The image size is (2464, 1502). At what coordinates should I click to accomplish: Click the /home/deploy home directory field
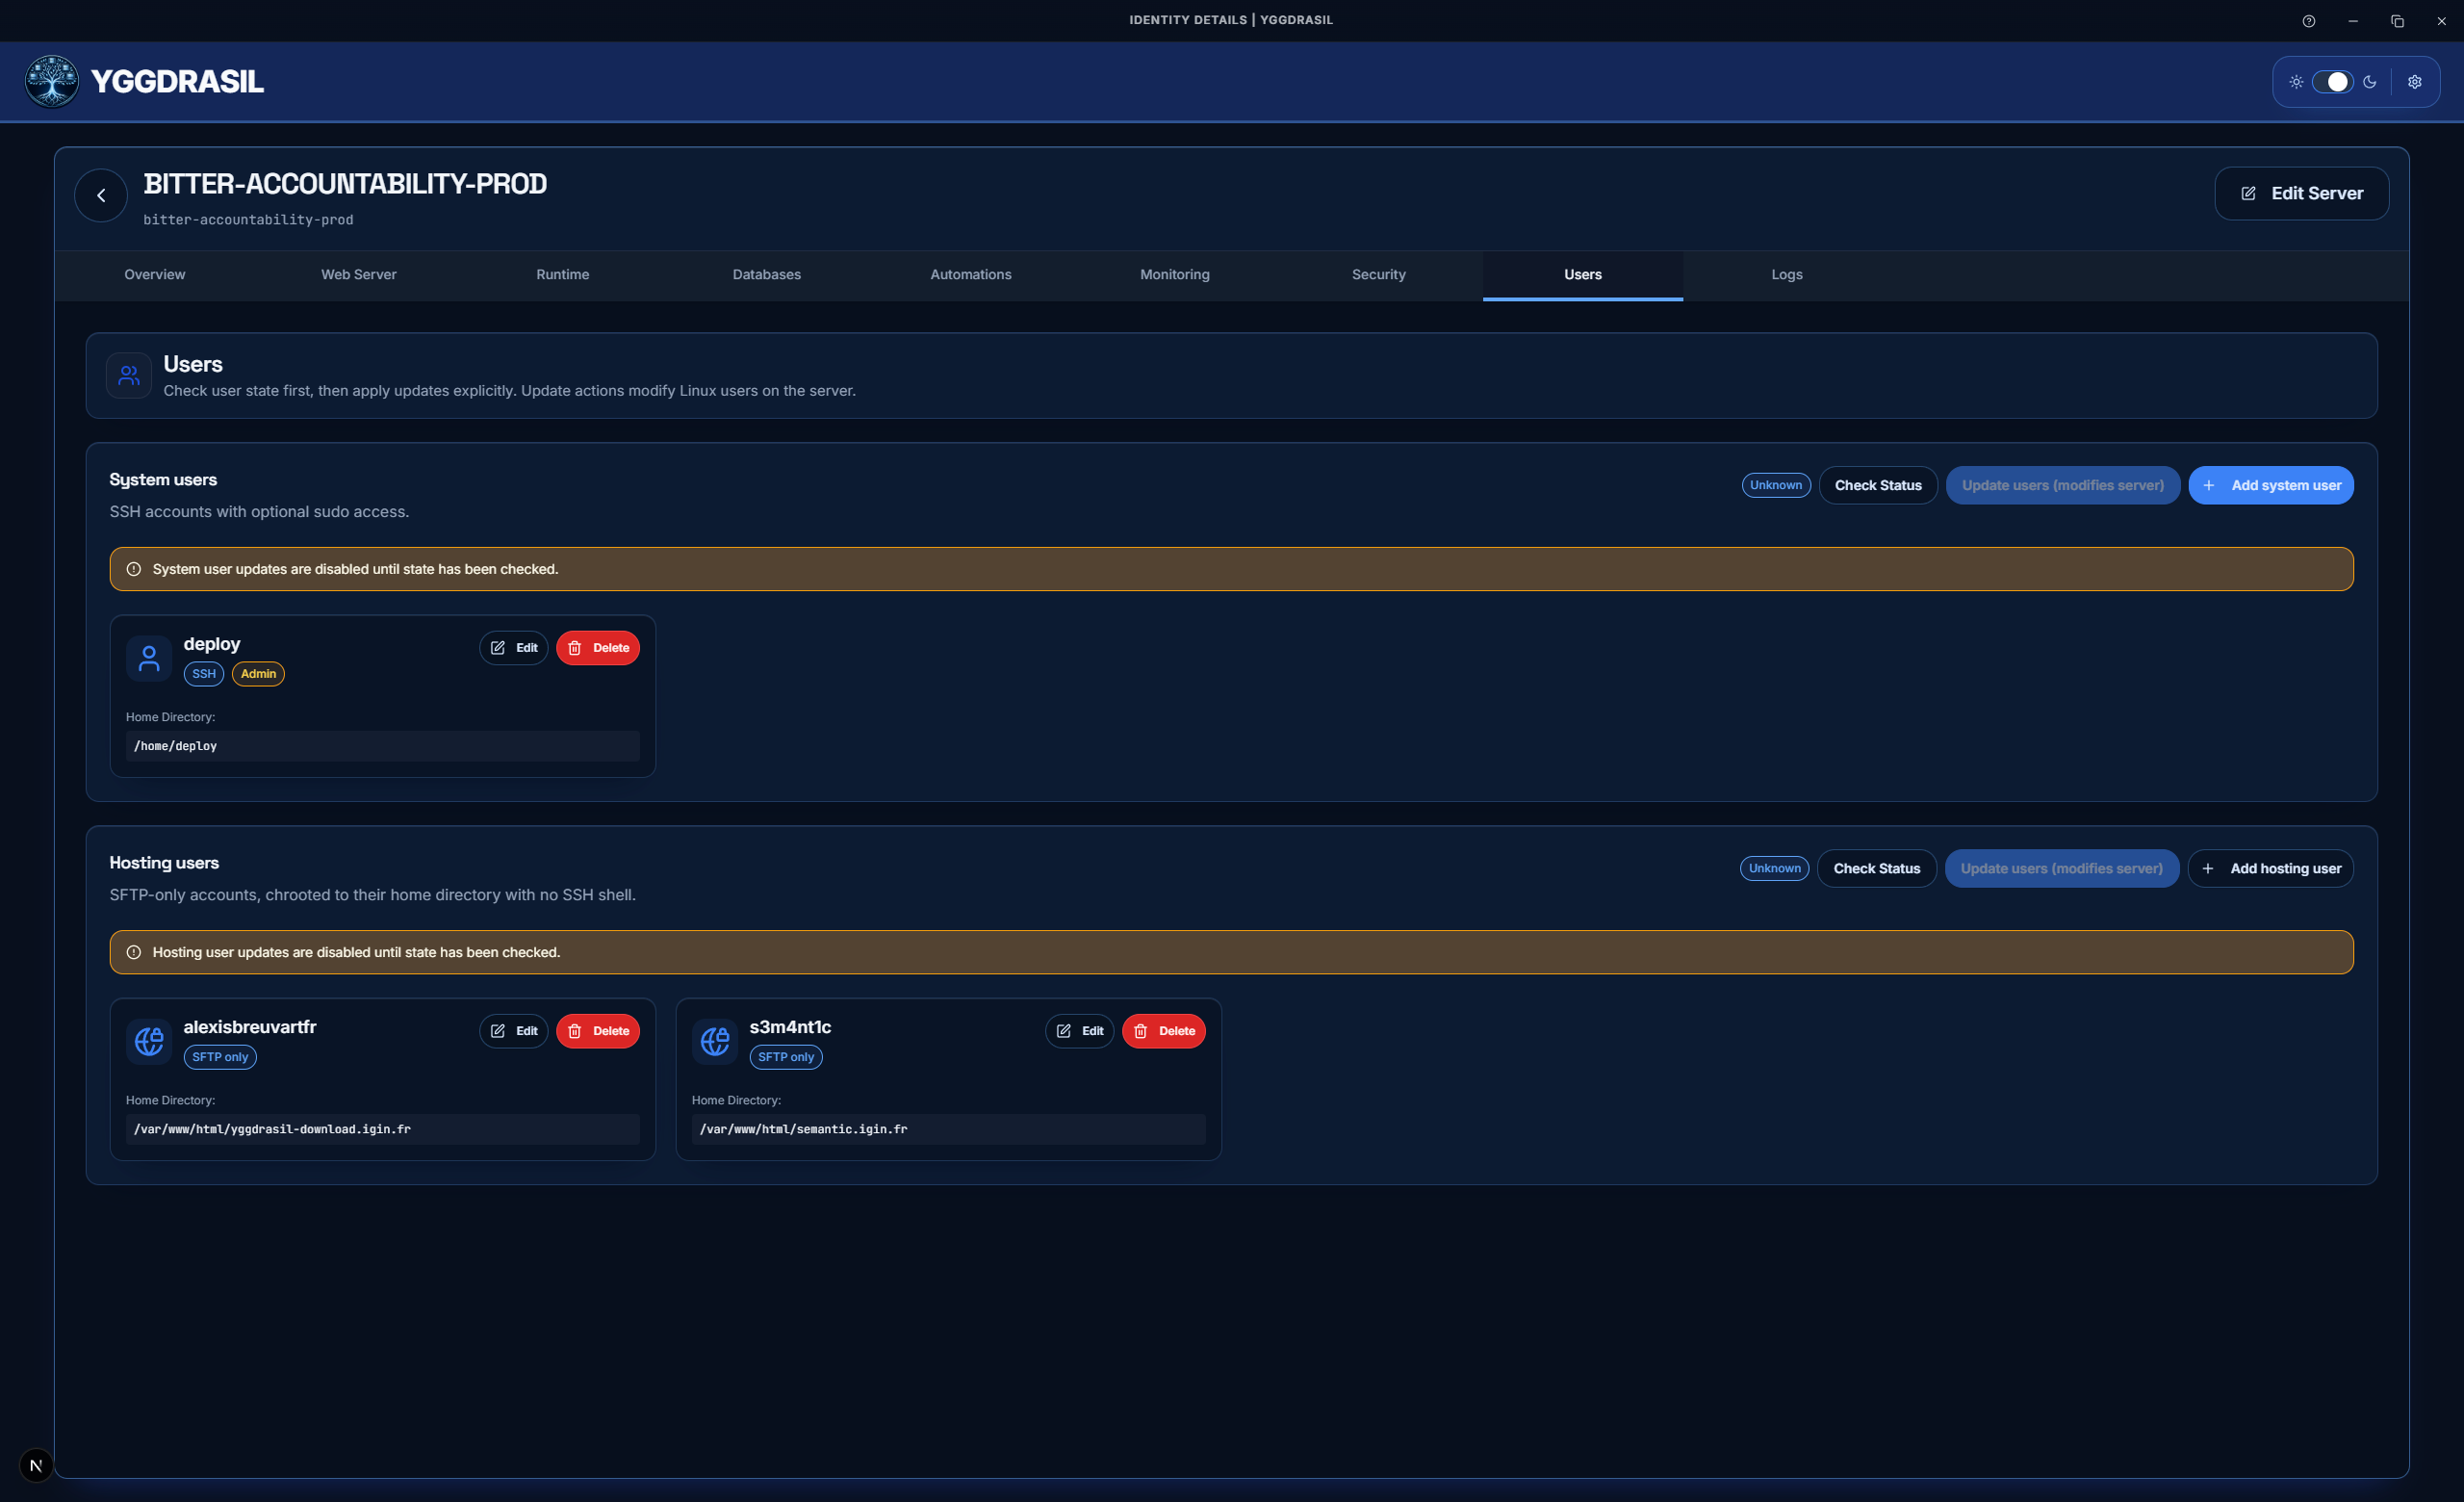382,746
